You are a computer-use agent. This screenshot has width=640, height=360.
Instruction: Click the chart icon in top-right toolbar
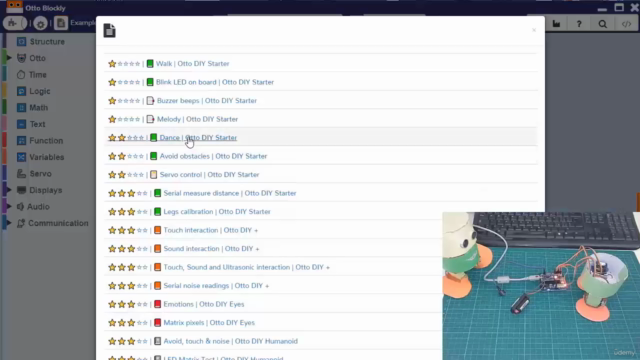point(556,24)
